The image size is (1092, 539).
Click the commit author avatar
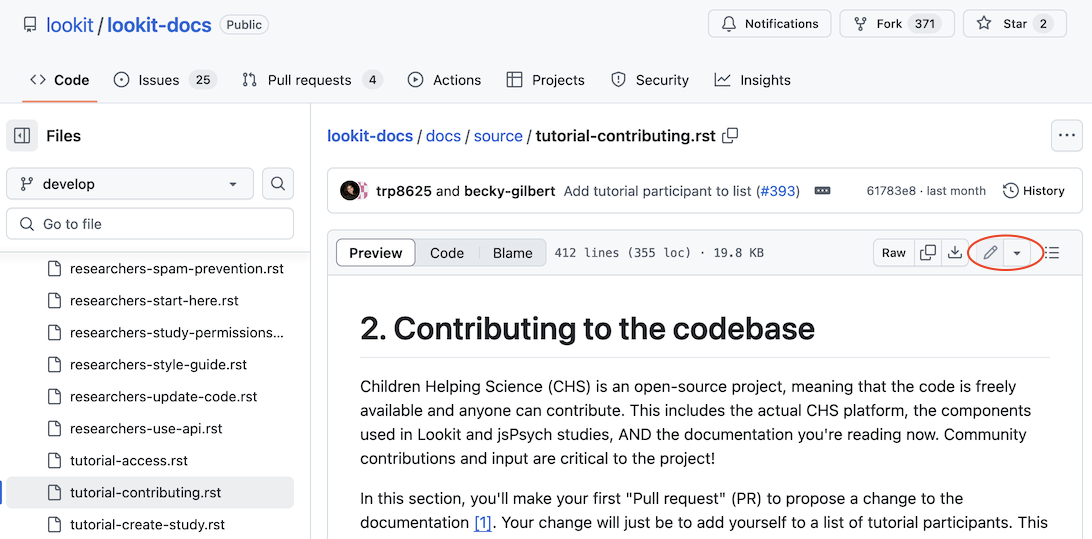[x=350, y=191]
